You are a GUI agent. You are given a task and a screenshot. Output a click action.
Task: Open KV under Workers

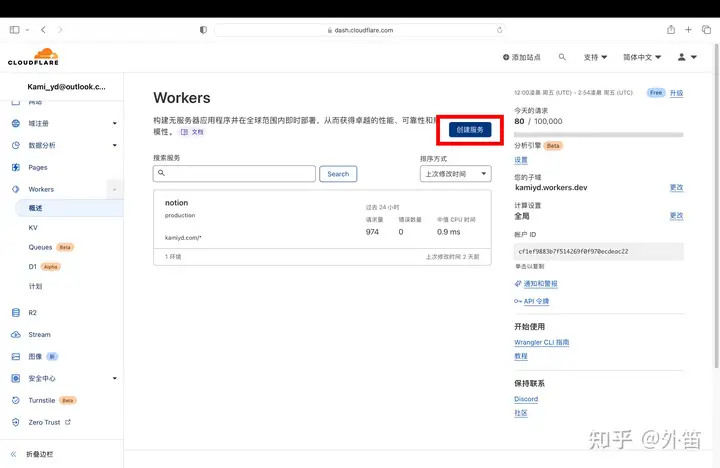33,227
